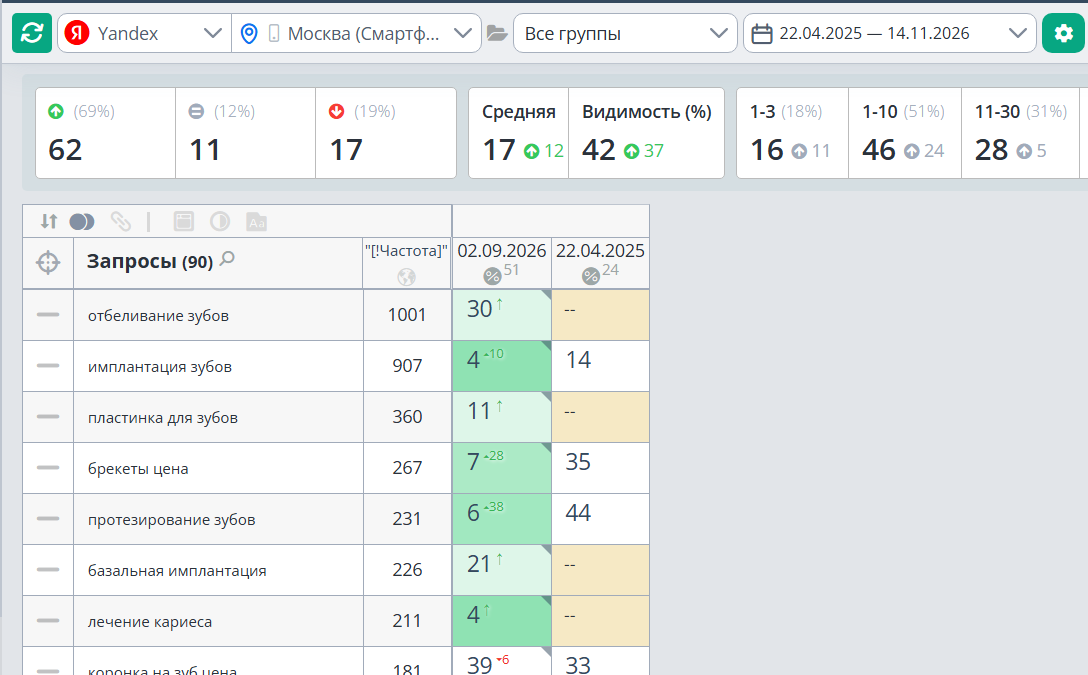This screenshot has height=675, width=1088.
Task: Select the 1-10 positions summary card
Action: tap(905, 133)
